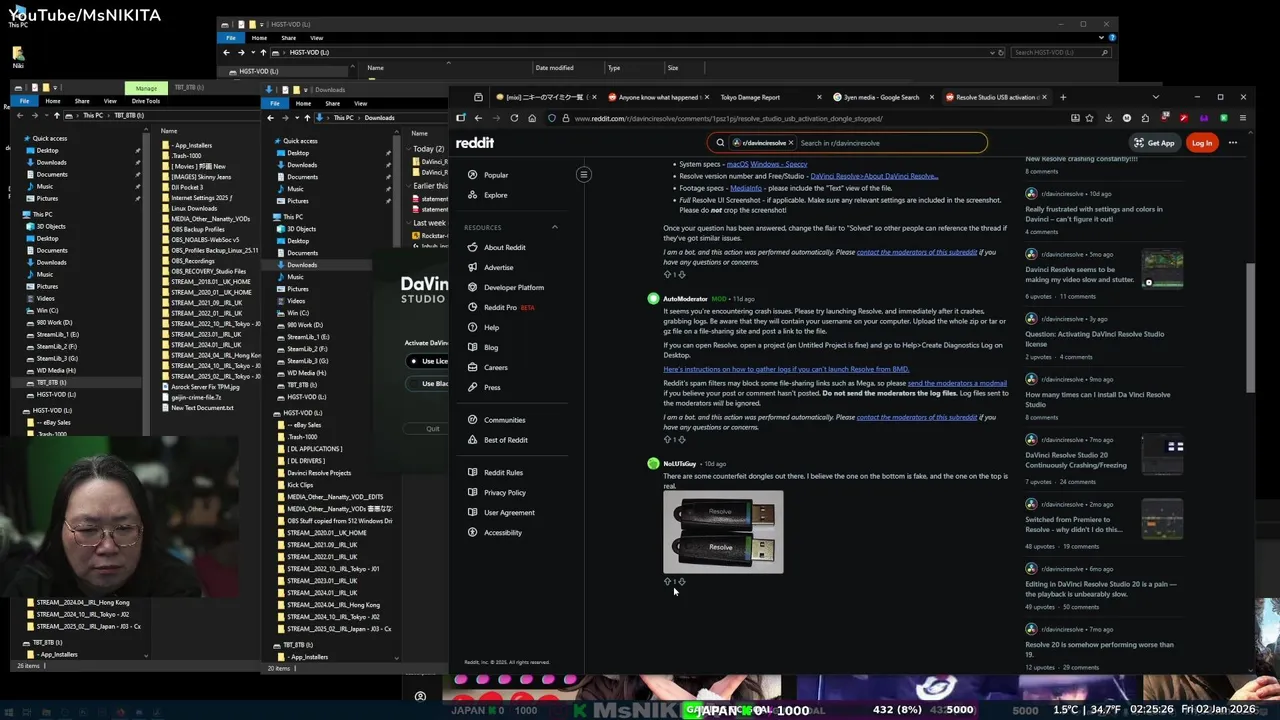This screenshot has height=720, width=1280.
Task: Collapse the Today group in Downloads window
Action: [x=408, y=149]
